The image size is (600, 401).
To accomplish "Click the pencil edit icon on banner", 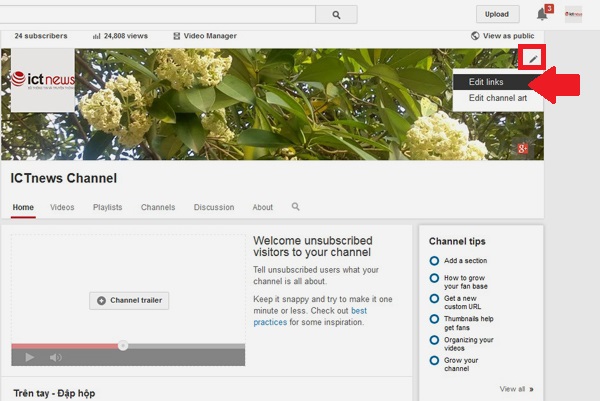I will (532, 59).
